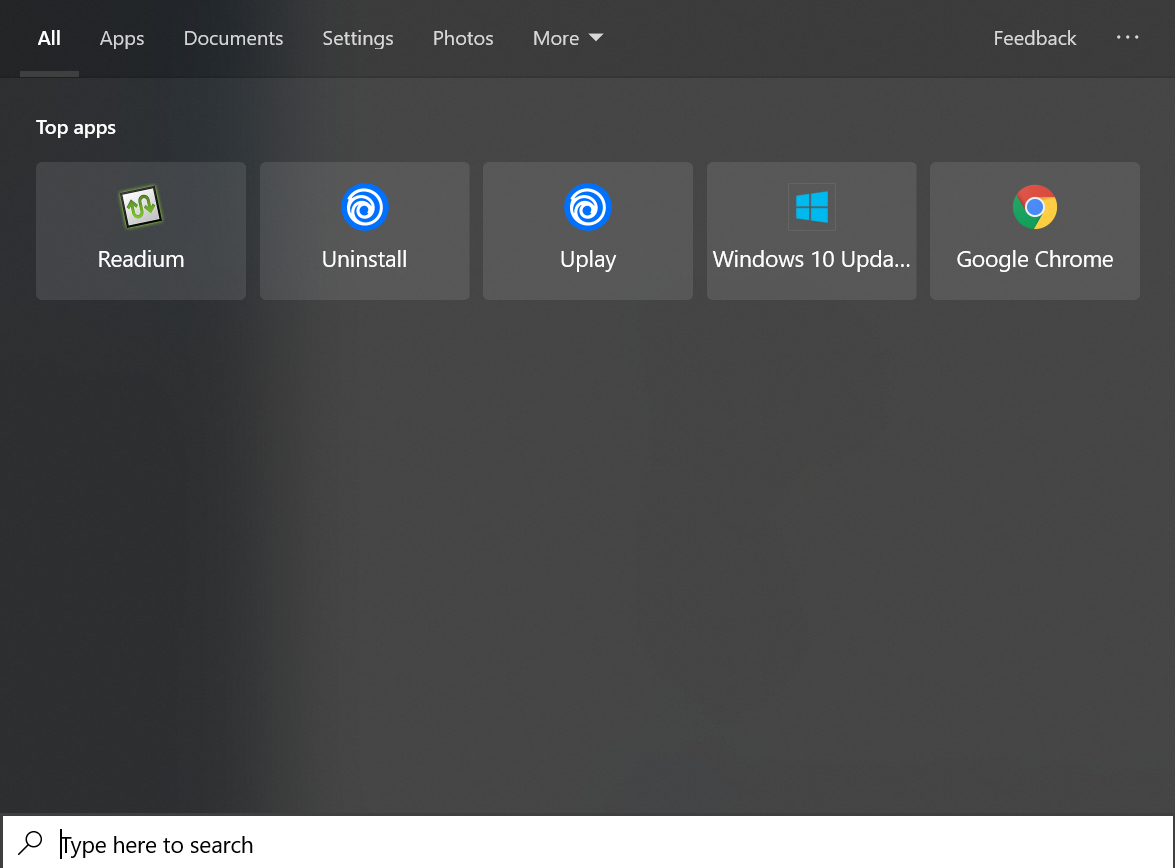Click the search magnifier icon
Screen dimensions: 1175x868
click(31, 843)
